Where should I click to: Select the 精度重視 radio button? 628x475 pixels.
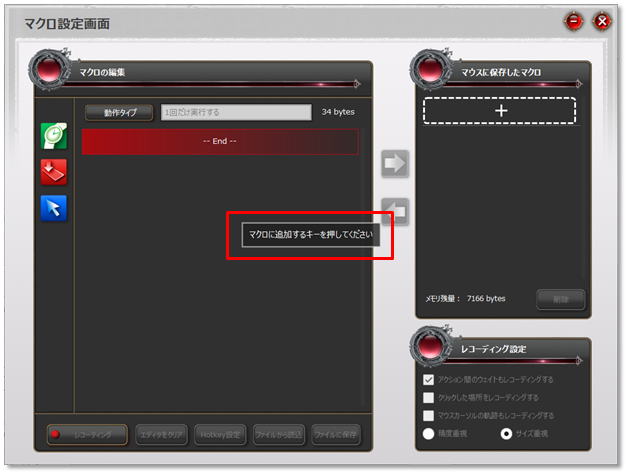tap(429, 433)
